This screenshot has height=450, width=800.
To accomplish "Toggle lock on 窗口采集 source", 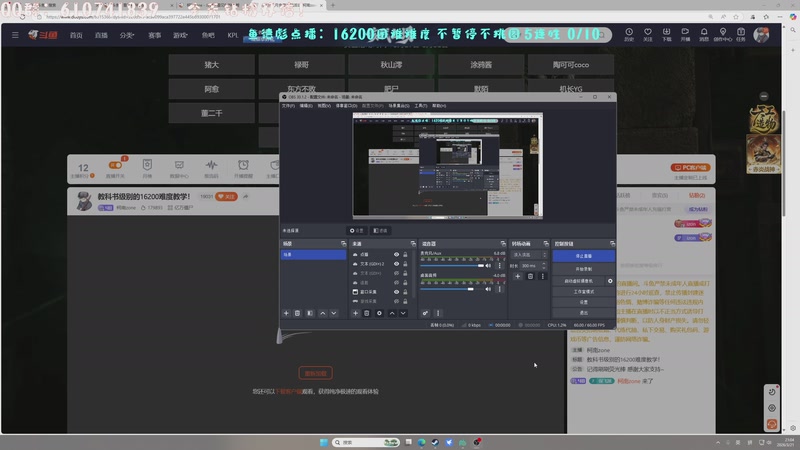I will tap(406, 292).
